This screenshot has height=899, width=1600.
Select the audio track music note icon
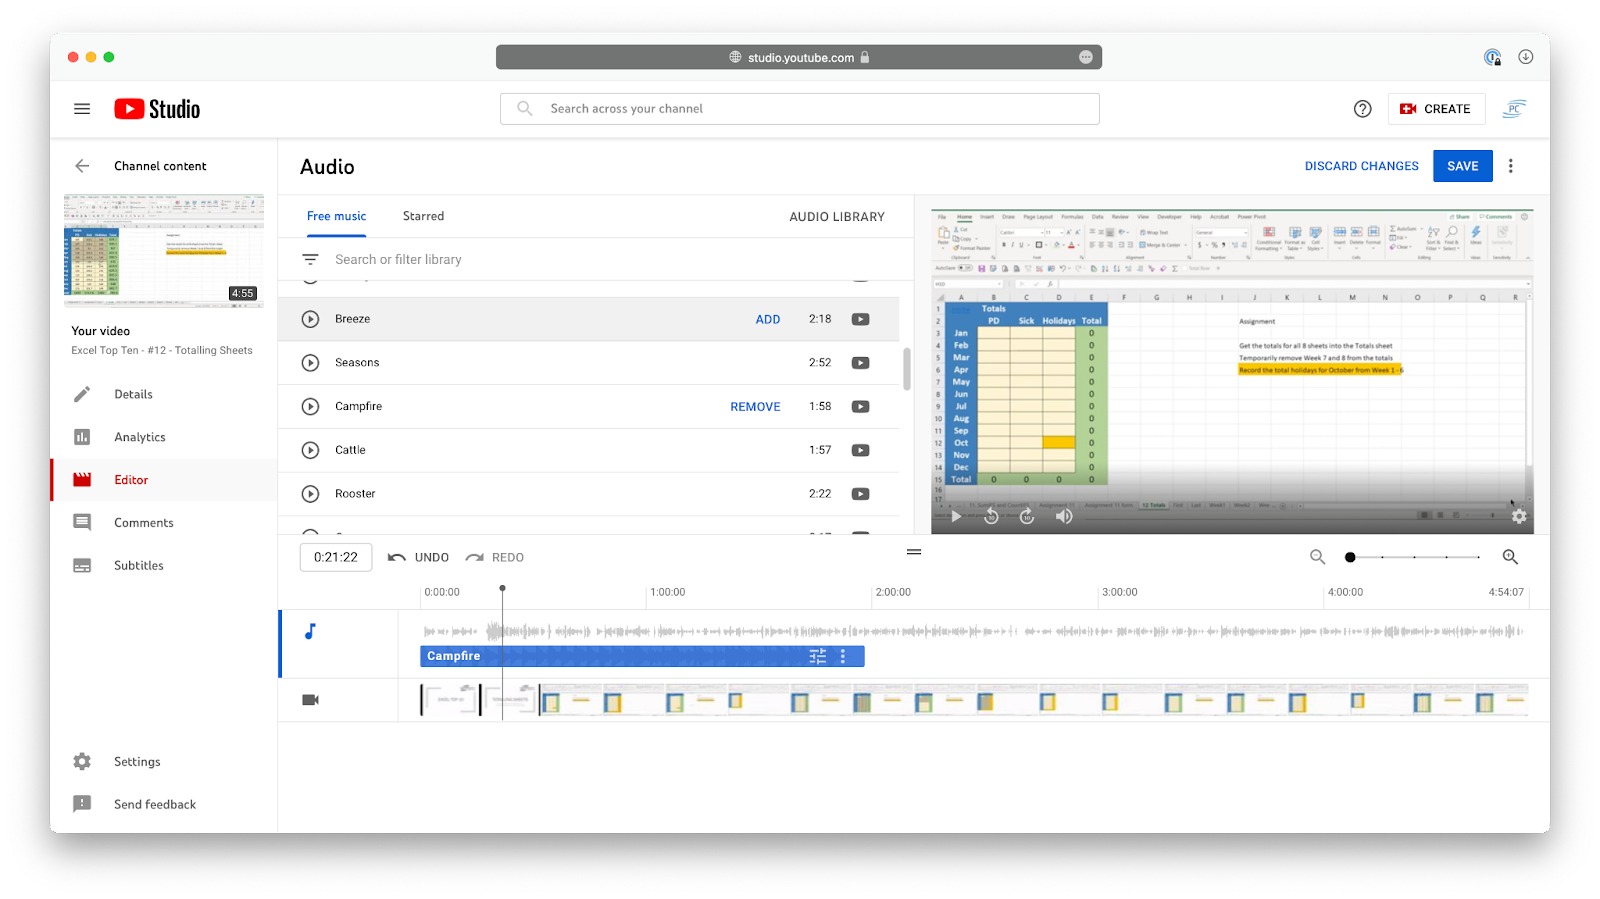[310, 631]
